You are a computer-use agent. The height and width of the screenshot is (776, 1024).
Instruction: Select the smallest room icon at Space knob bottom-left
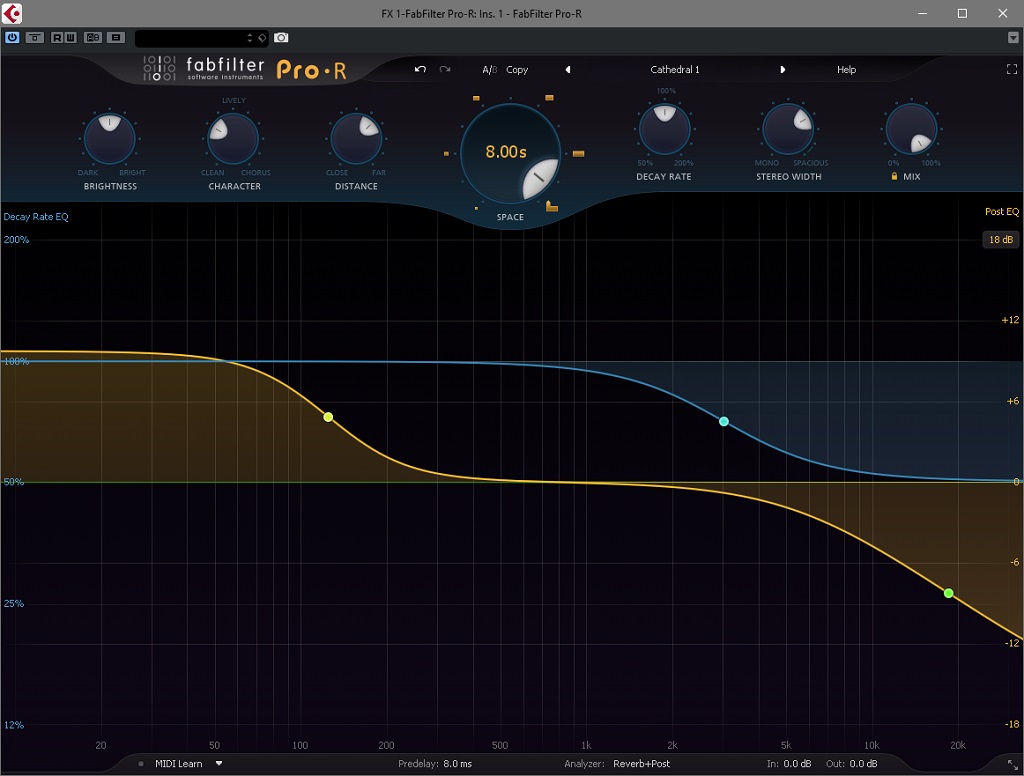tap(476, 208)
